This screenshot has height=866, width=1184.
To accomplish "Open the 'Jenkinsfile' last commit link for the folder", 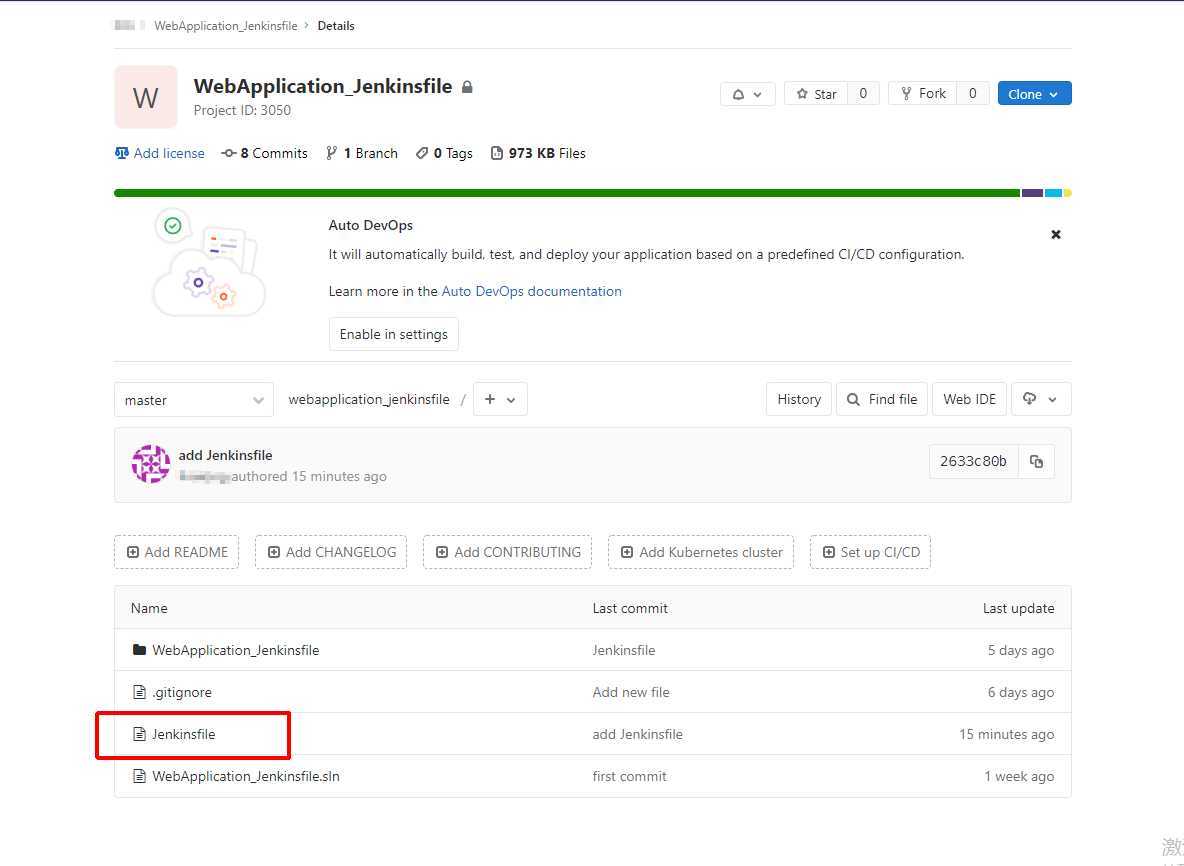I will pos(624,650).
